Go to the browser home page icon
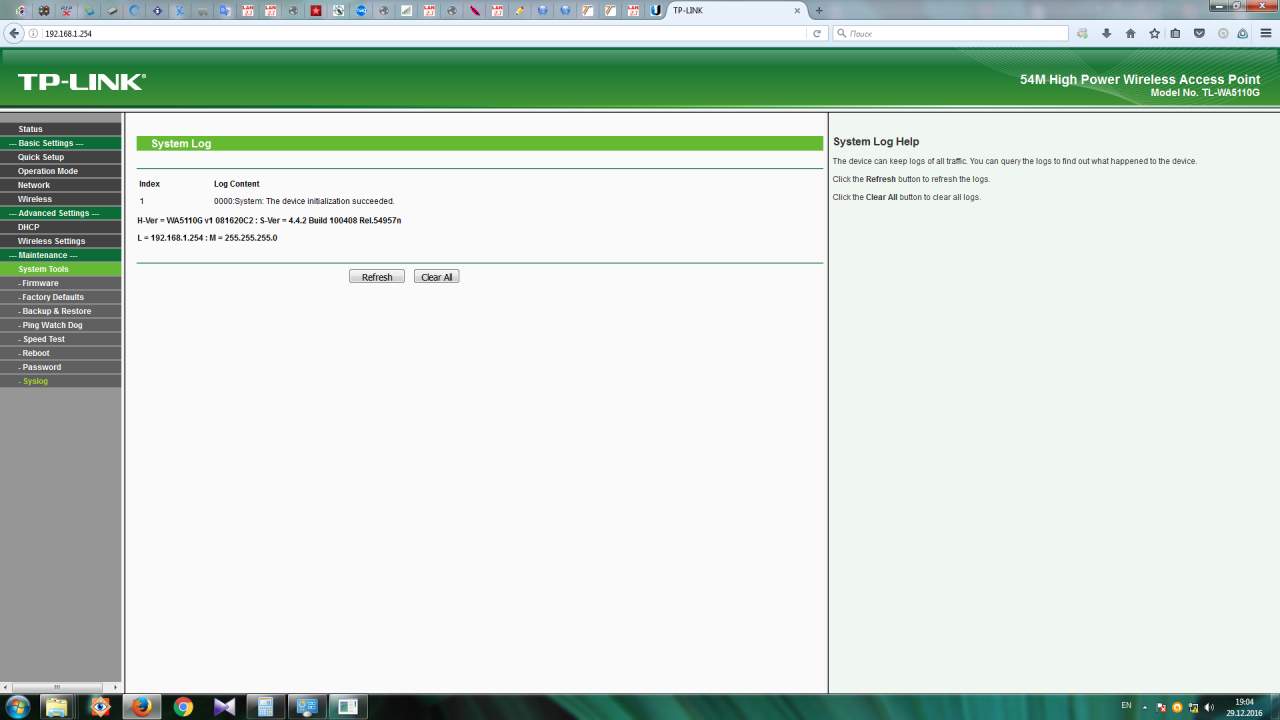The height and width of the screenshot is (720, 1280). tap(1130, 33)
